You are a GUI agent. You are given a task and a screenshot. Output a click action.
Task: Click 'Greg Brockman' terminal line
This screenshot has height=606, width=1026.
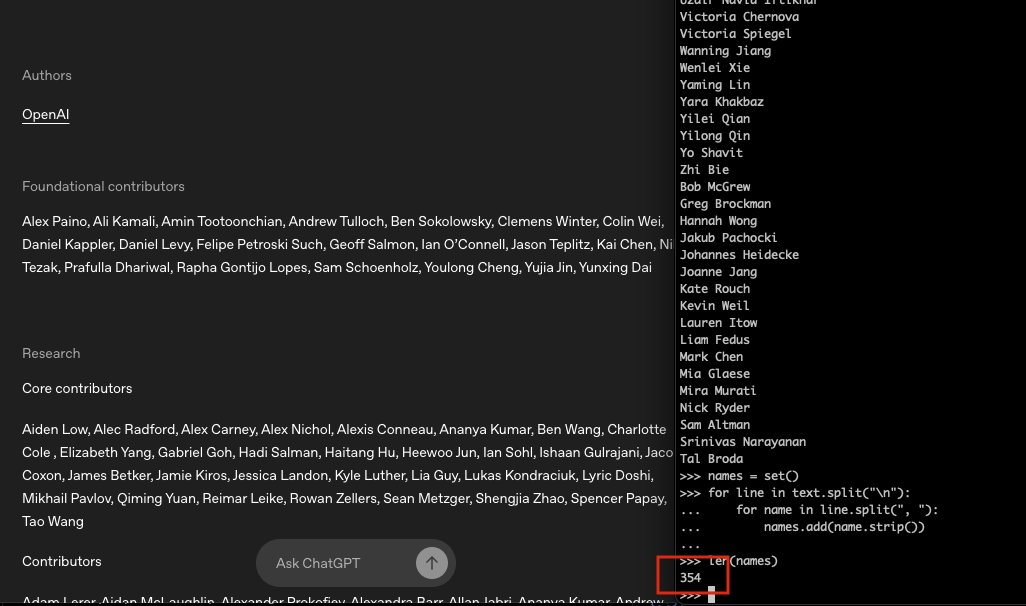[x=725, y=204]
